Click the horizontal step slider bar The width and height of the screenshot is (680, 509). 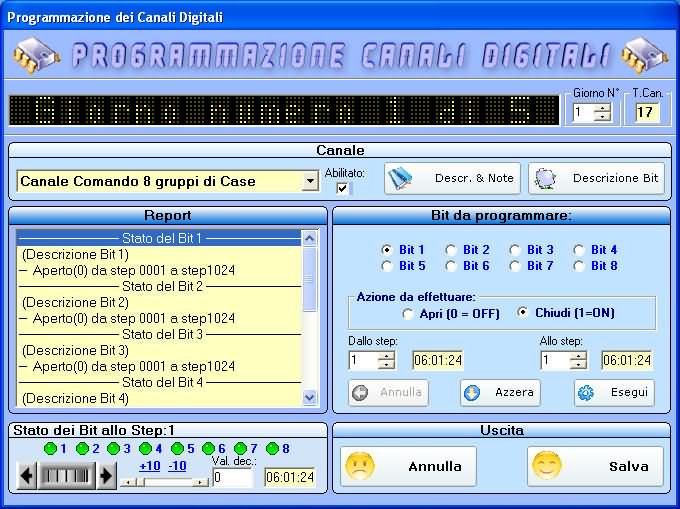coord(165,482)
